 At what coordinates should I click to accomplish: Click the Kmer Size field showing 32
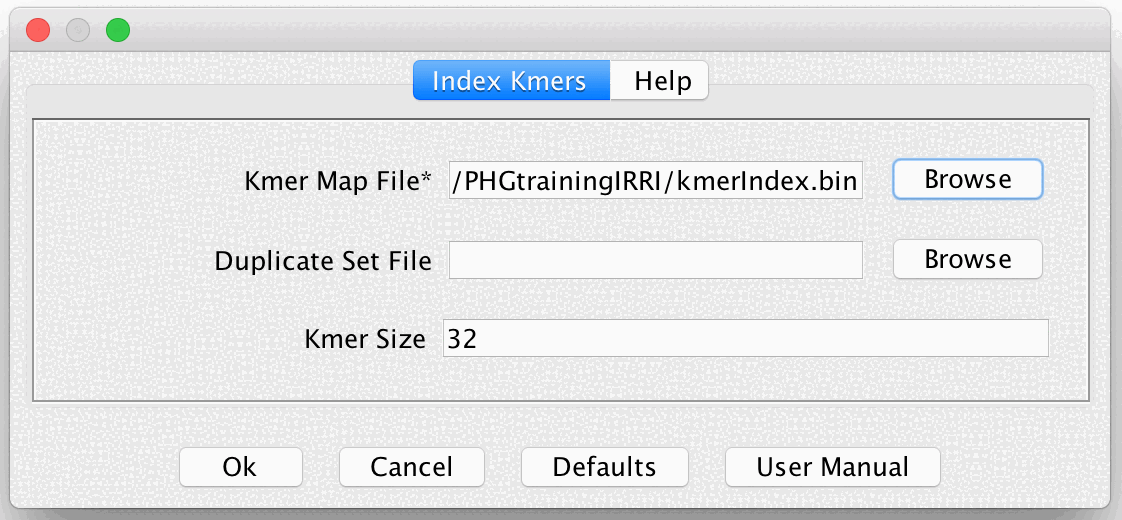746,338
